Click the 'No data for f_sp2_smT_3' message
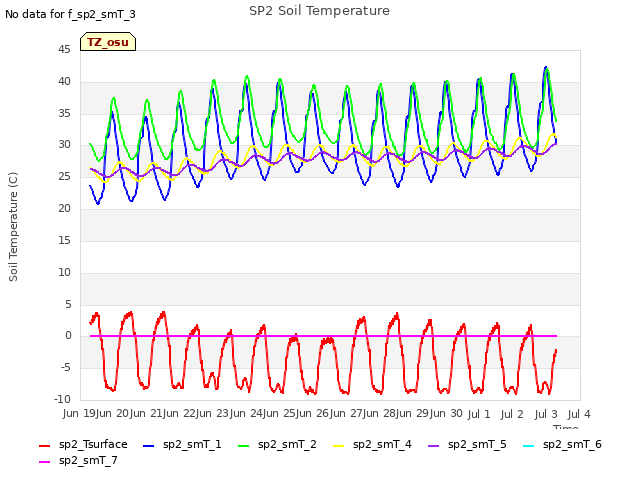The height and width of the screenshot is (480, 640). point(70,14)
